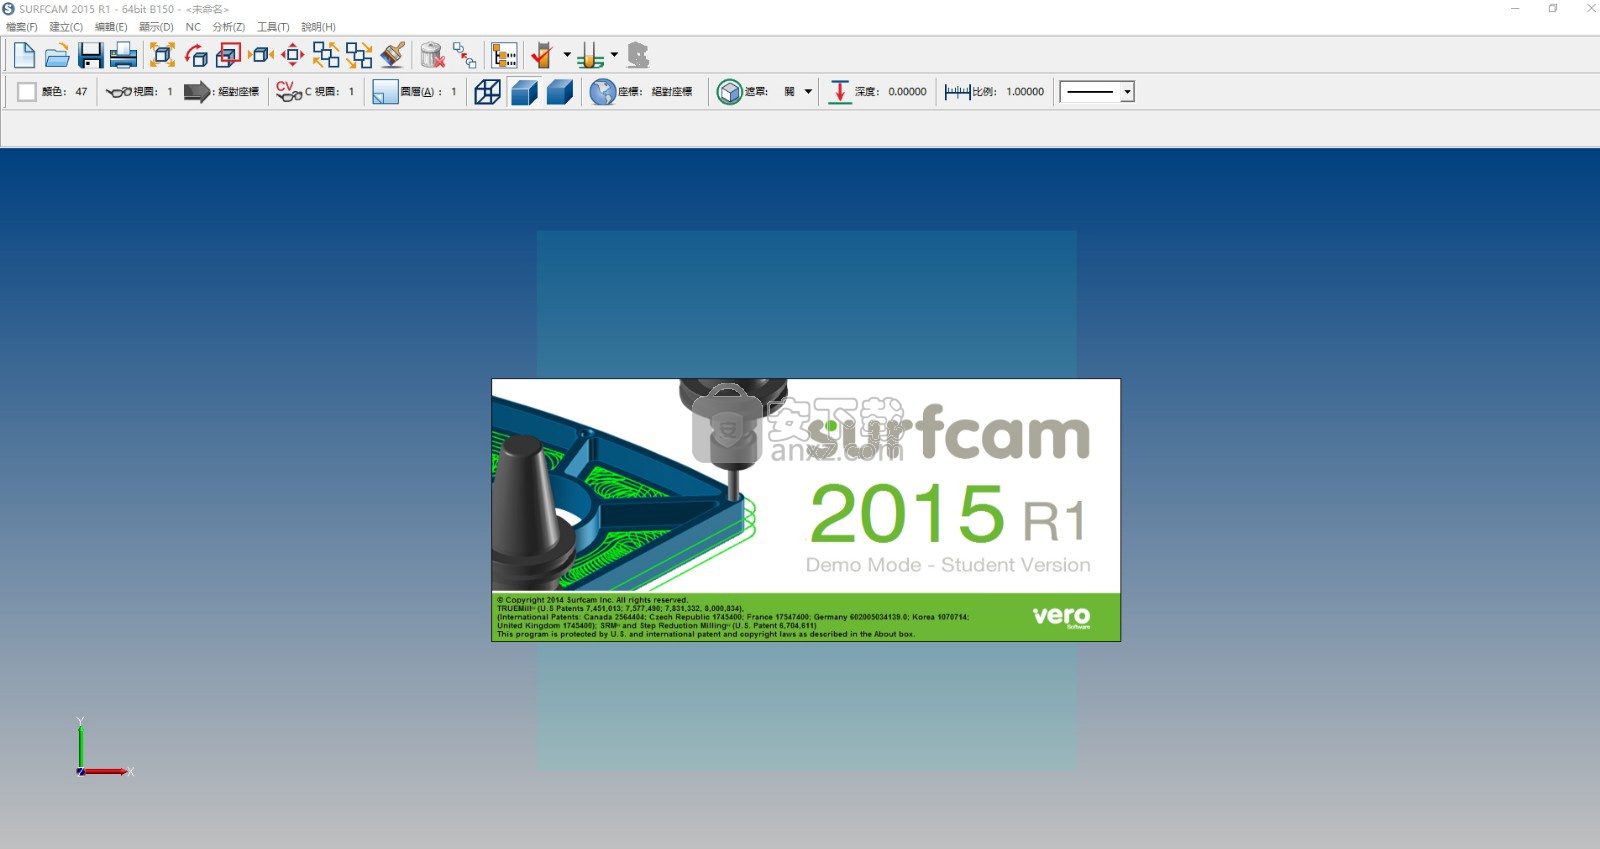Open the color swatch selector
Viewport: 1600px width, 849px height.
27,92
